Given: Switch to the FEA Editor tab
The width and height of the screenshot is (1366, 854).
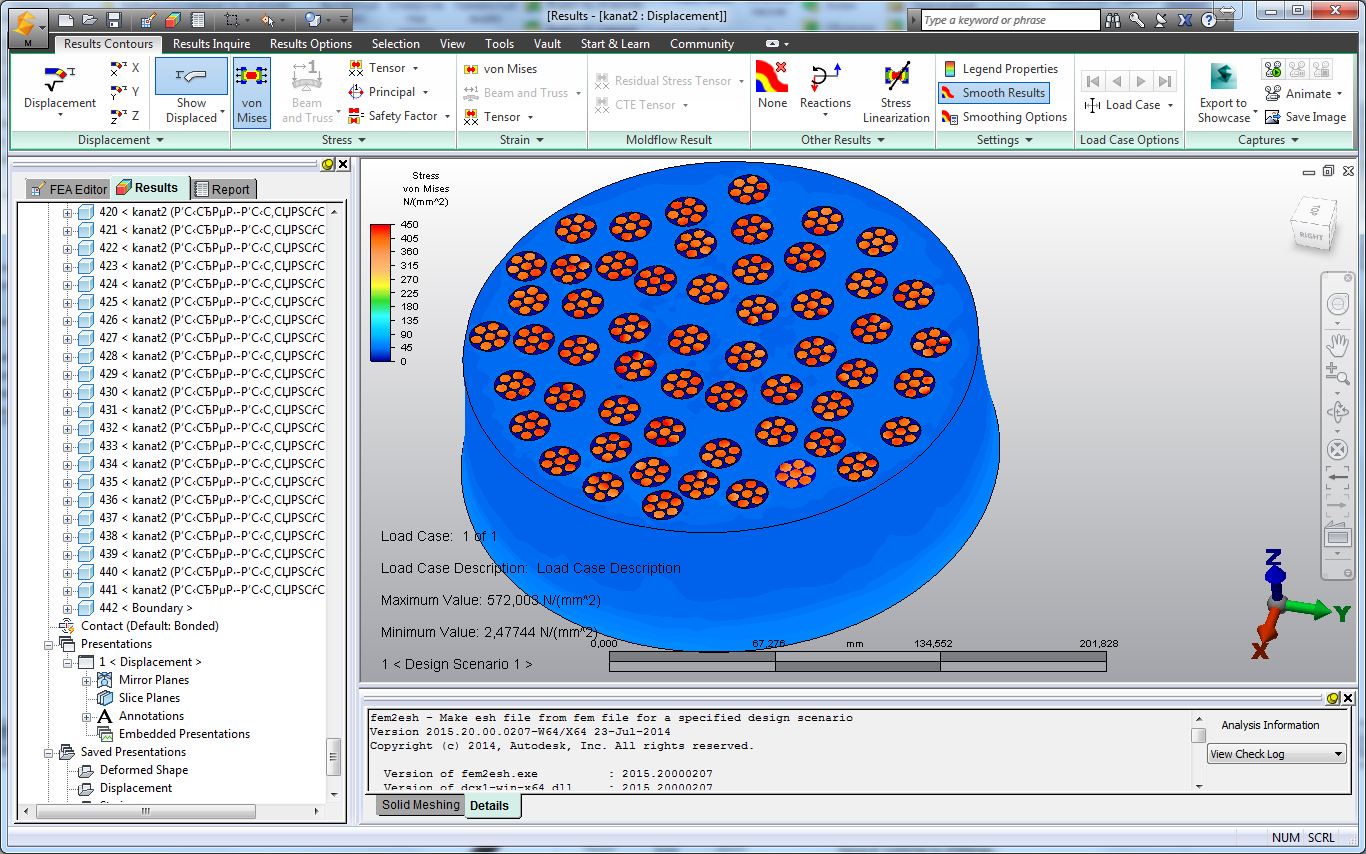Looking at the screenshot, I should tap(68, 189).
